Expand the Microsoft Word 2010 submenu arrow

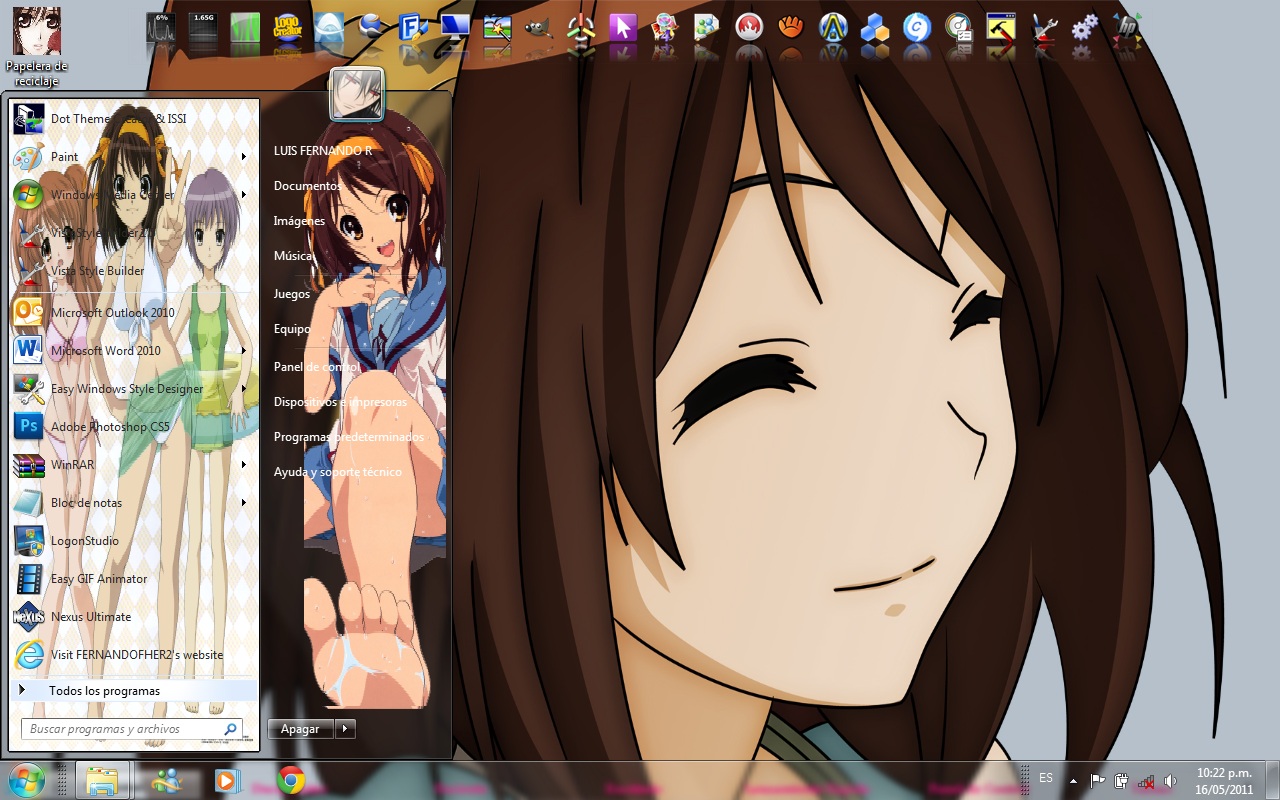[x=243, y=351]
